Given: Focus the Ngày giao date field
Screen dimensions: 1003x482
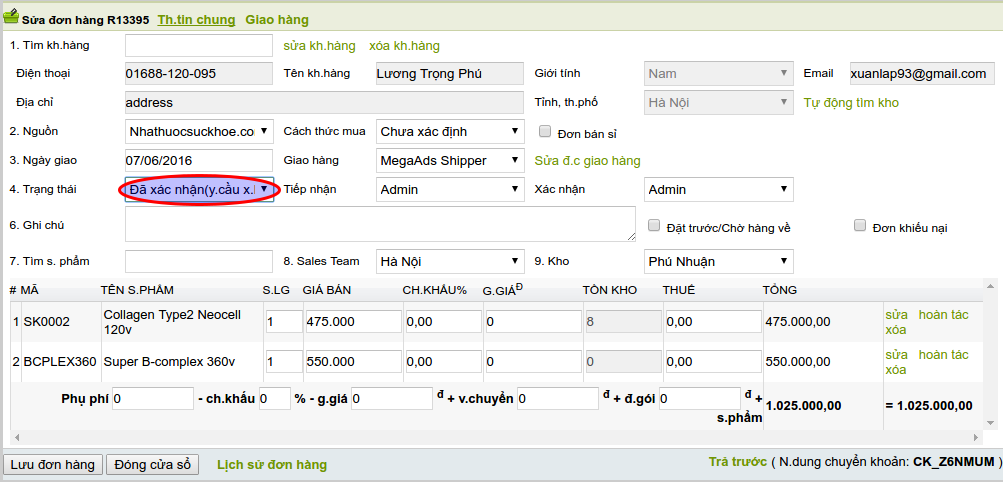Looking at the screenshot, I should (x=198, y=160).
